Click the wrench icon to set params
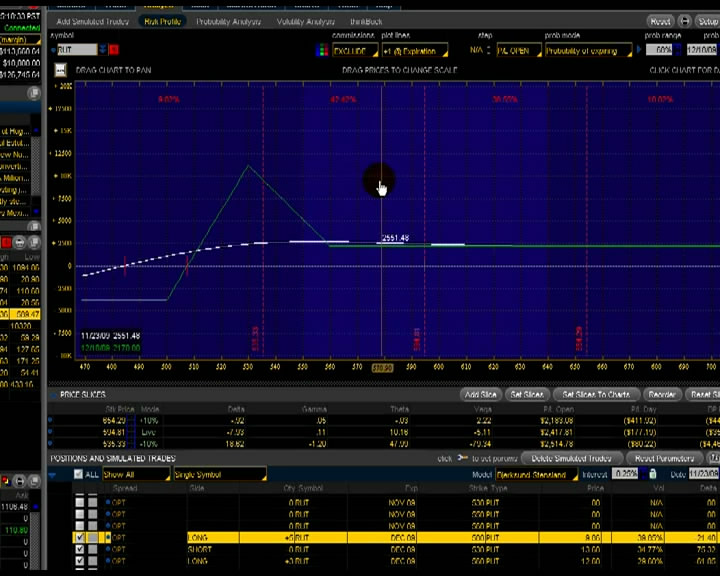Image resolution: width=720 pixels, height=576 pixels. pyautogui.click(x=462, y=458)
